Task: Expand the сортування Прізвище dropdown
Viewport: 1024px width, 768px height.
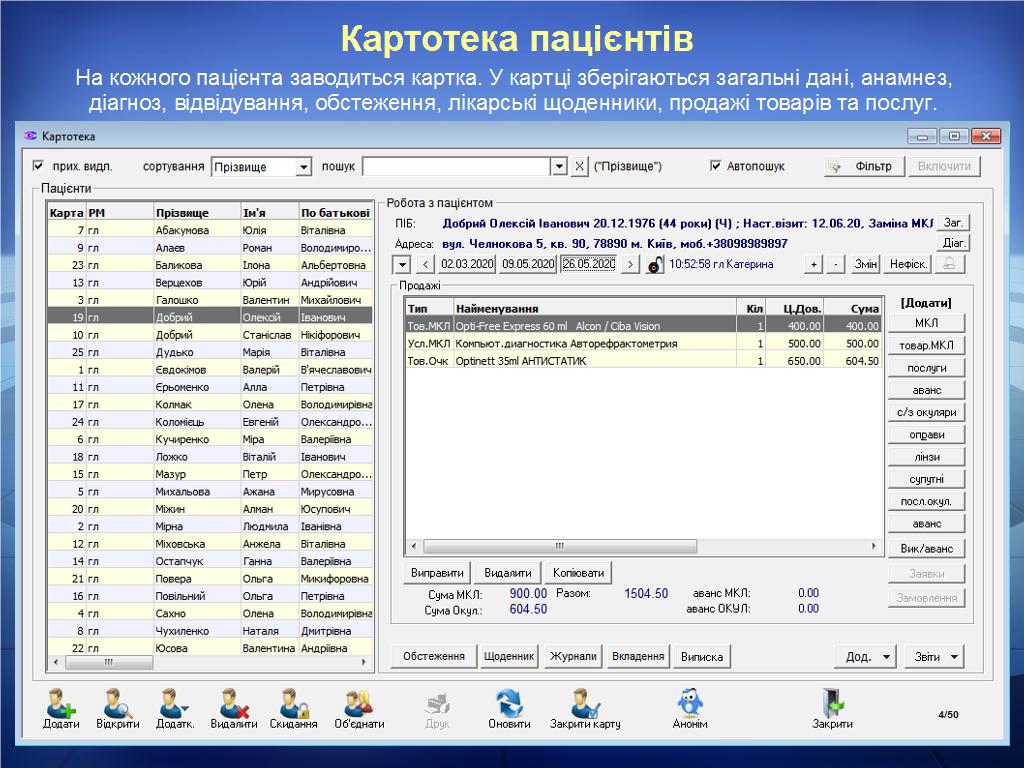Action: coord(304,167)
